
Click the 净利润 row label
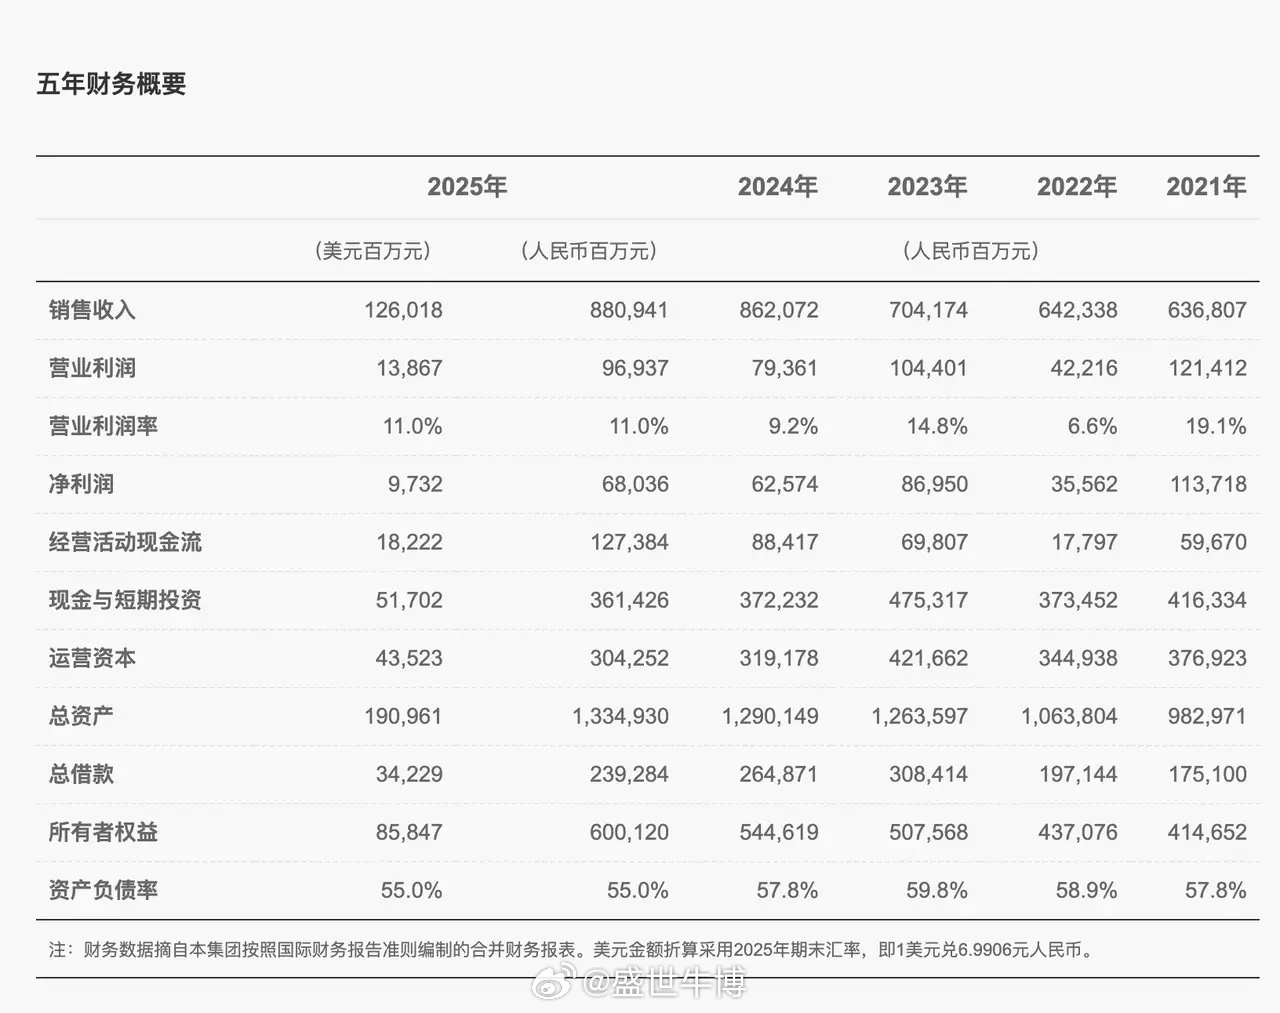80,484
